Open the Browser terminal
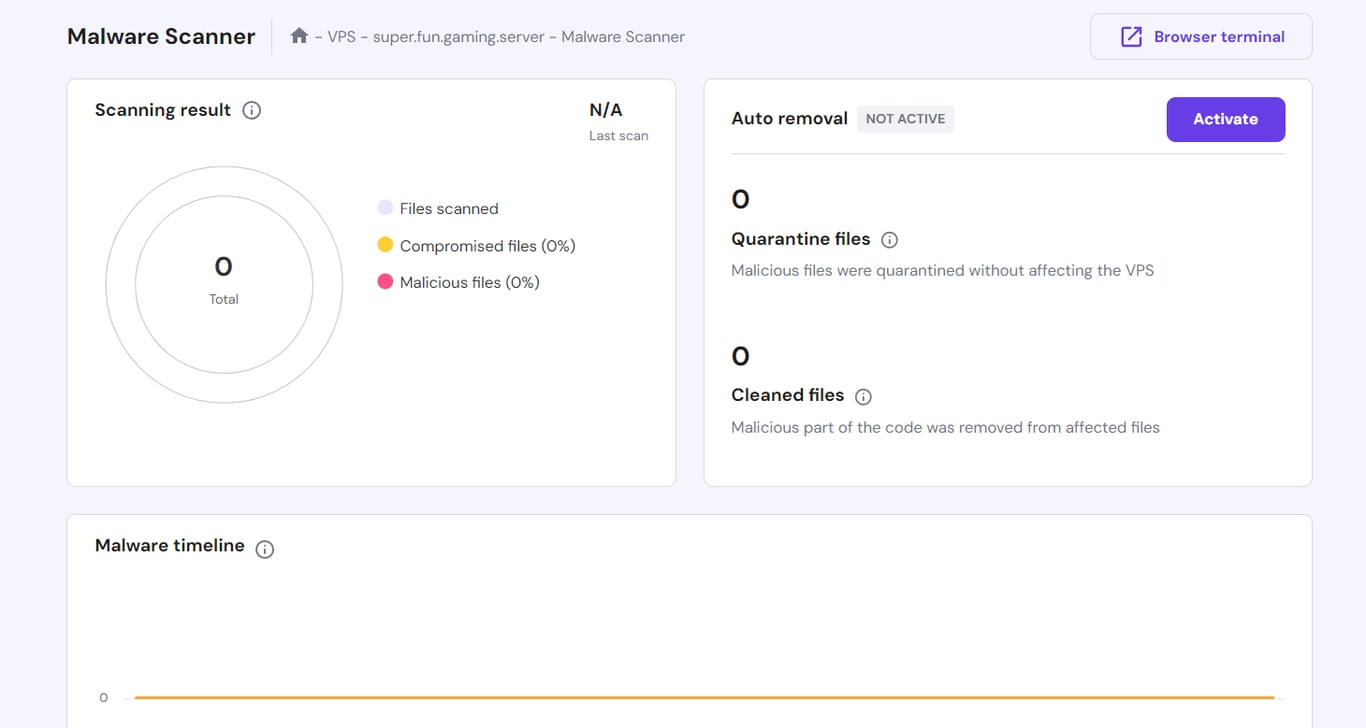The image size is (1366, 728). click(x=1200, y=35)
